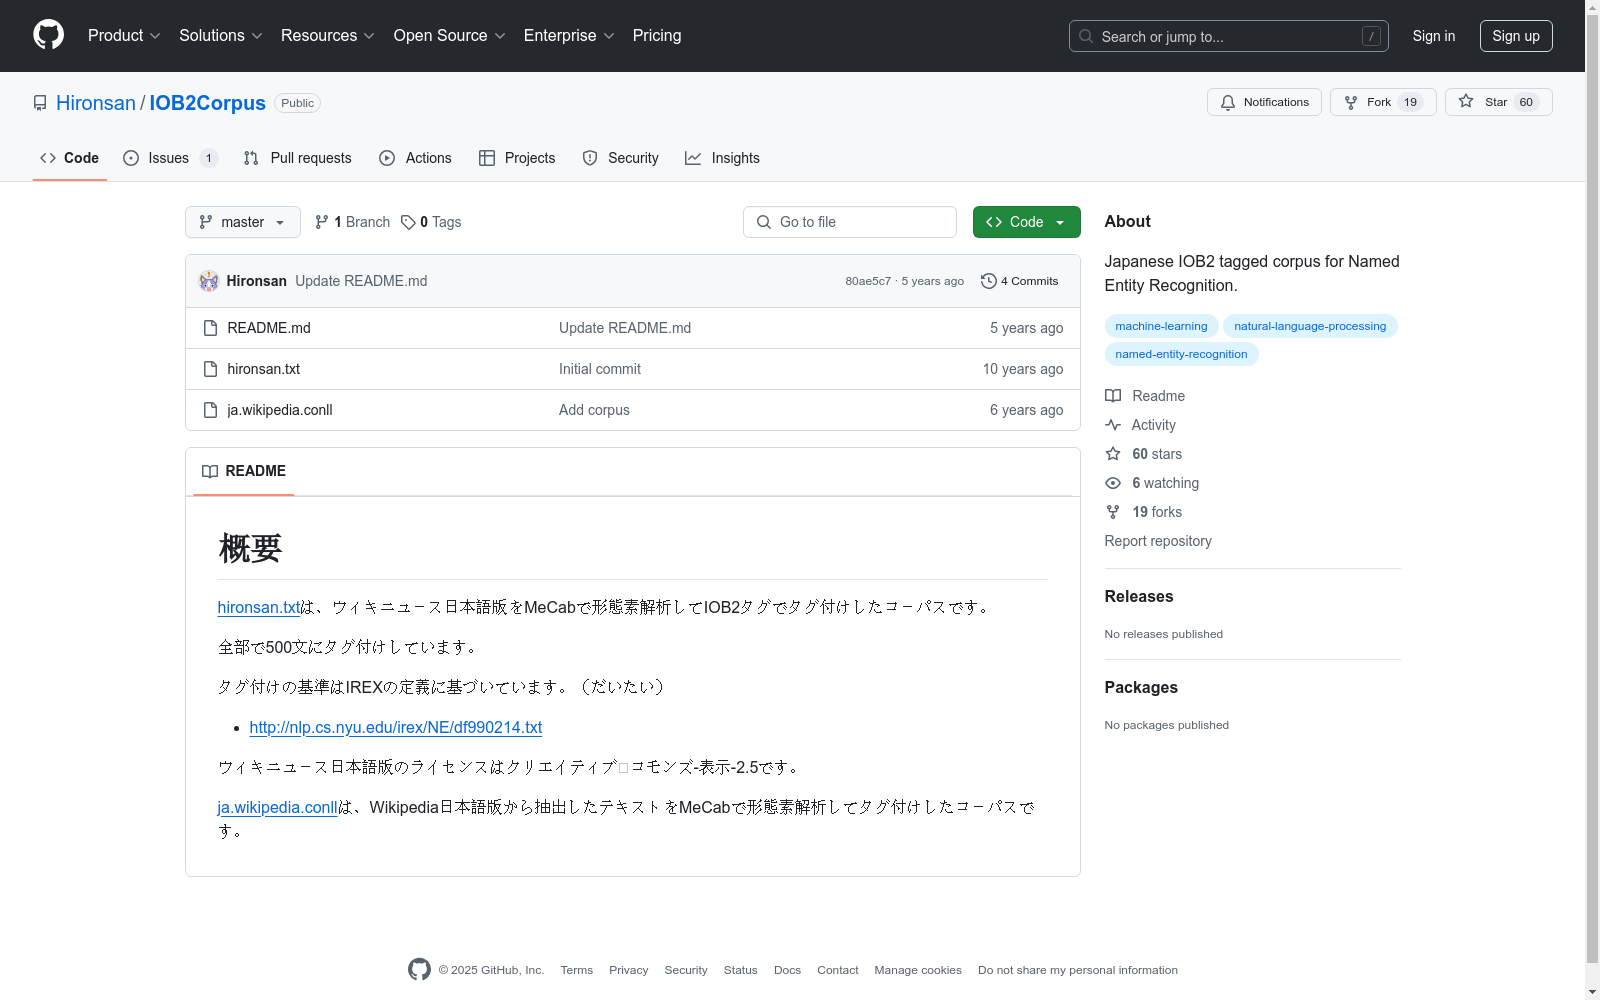Click footer GitHub logo
This screenshot has width=1600, height=1000.
(419, 969)
